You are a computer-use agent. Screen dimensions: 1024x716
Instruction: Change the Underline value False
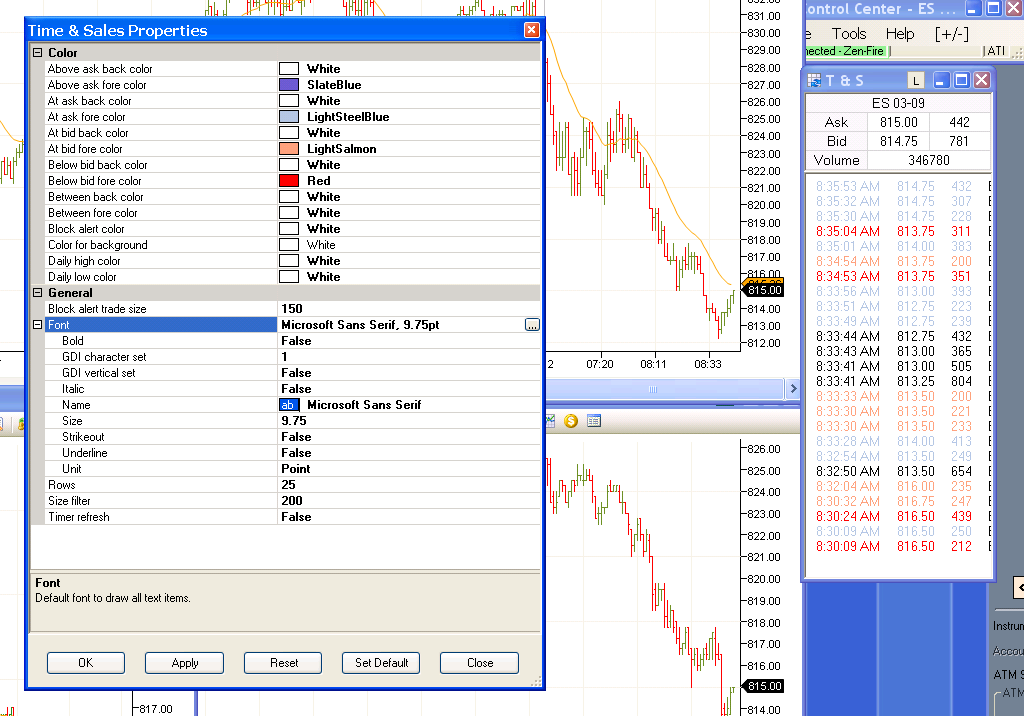pyautogui.click(x=409, y=453)
